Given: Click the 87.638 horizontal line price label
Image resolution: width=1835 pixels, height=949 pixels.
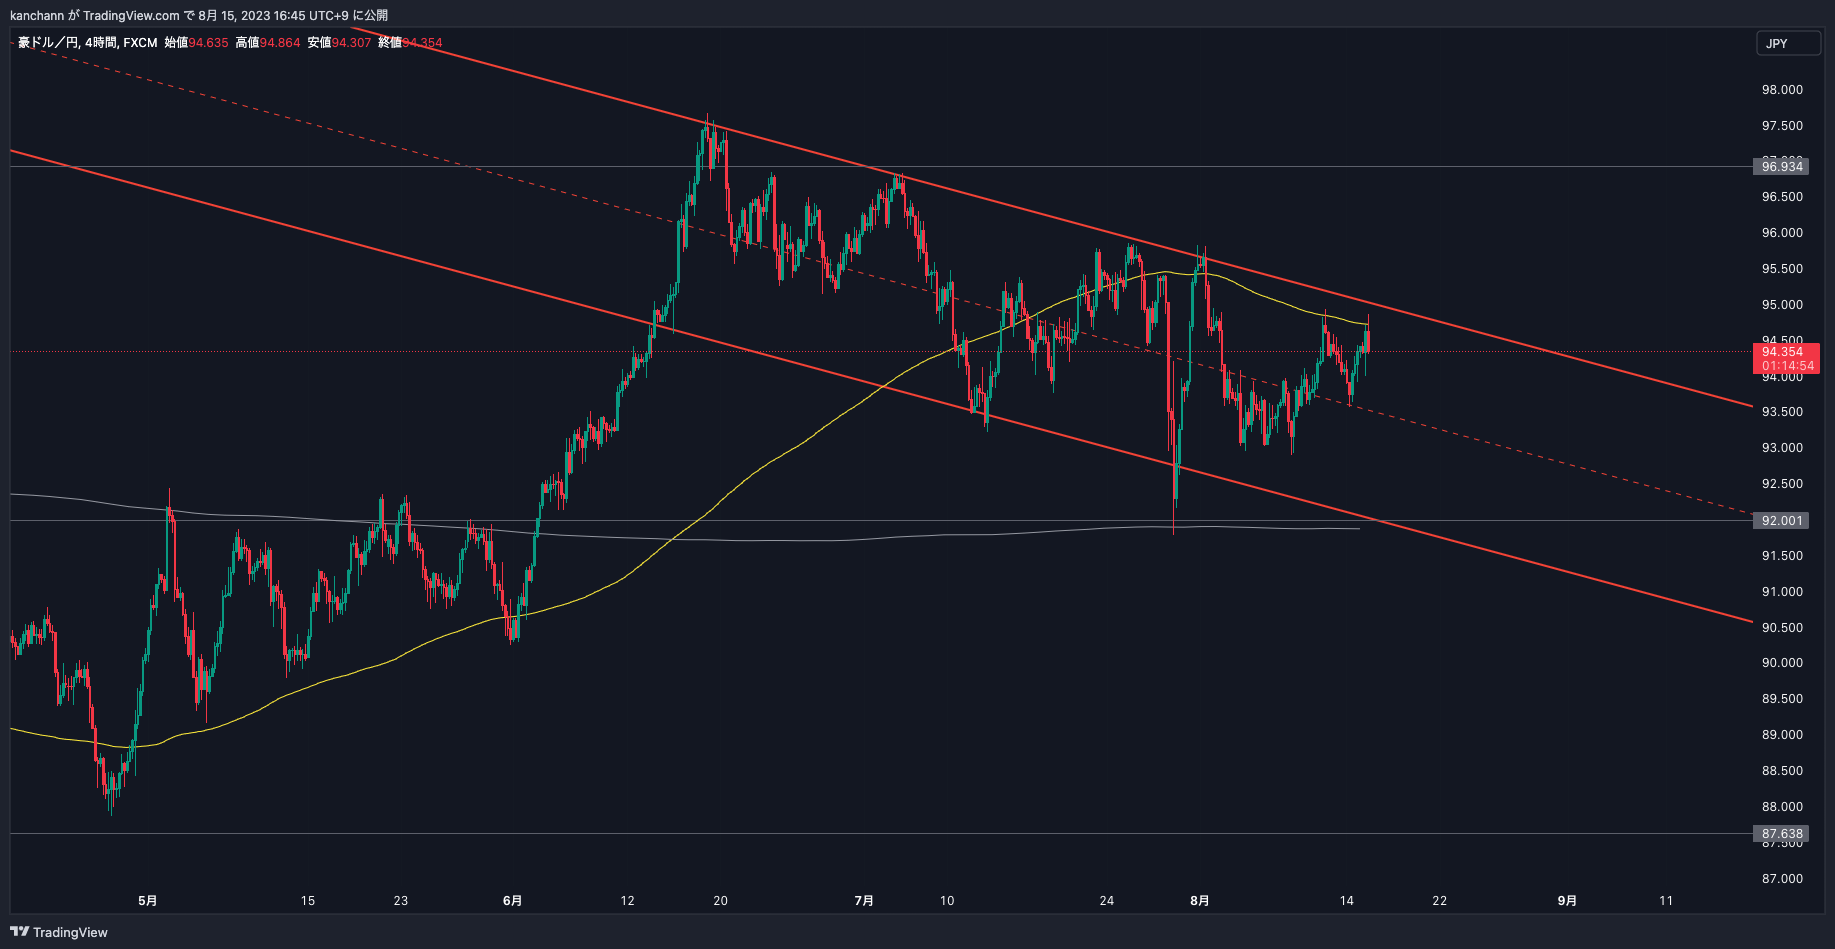Looking at the screenshot, I should coord(1782,833).
